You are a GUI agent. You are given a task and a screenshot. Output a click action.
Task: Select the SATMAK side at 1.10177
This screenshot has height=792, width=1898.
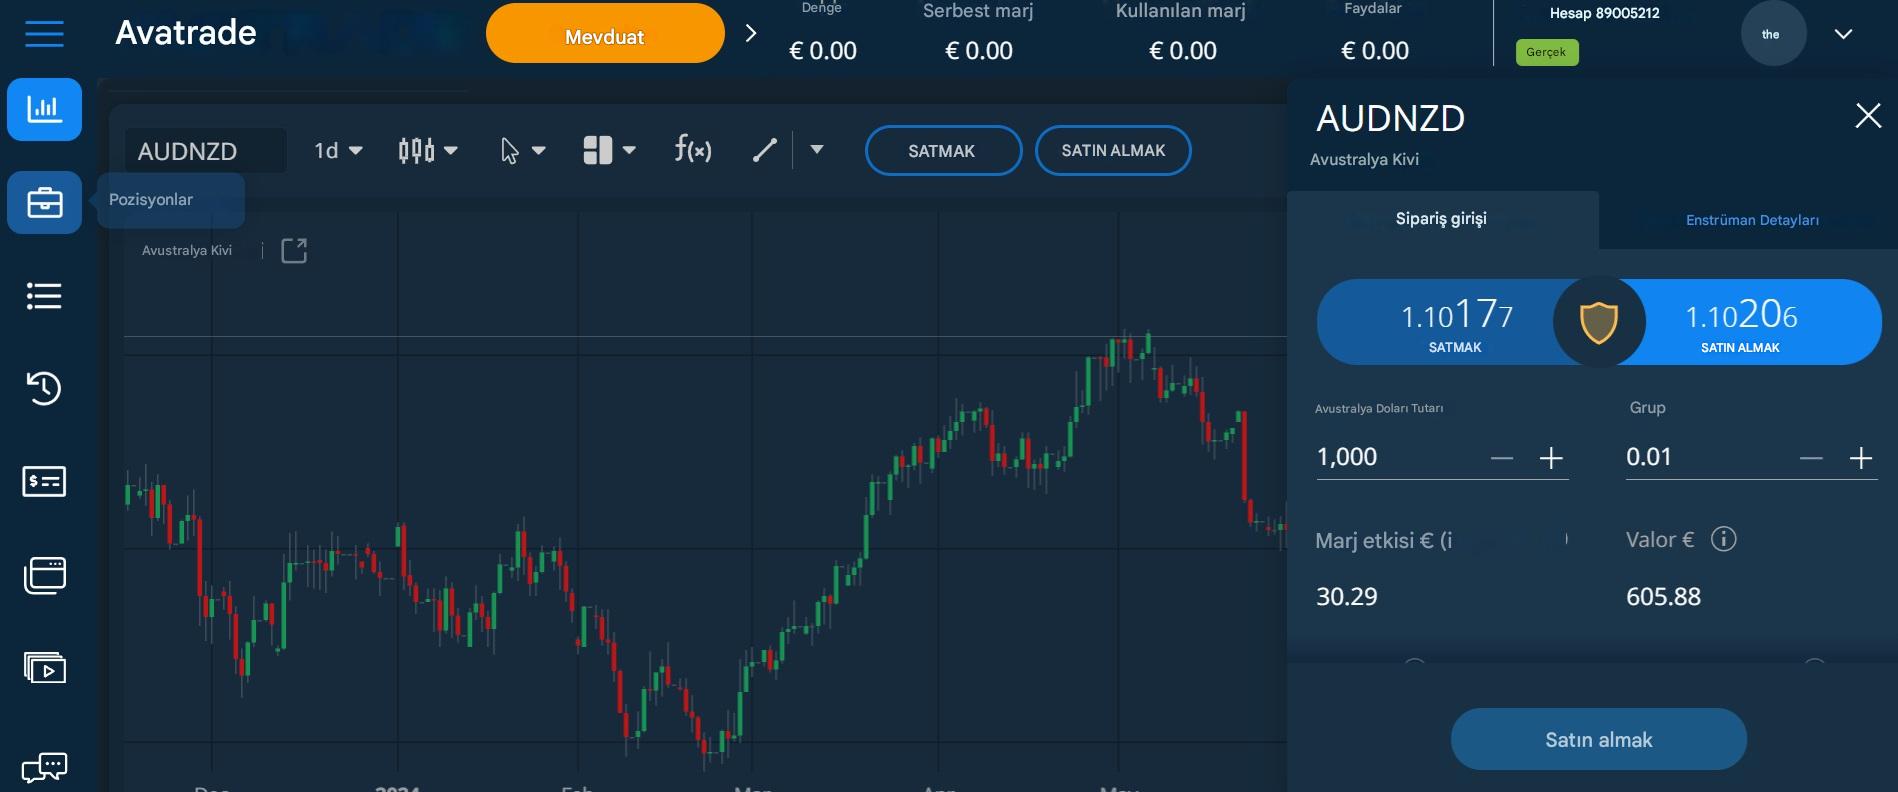coord(1455,321)
